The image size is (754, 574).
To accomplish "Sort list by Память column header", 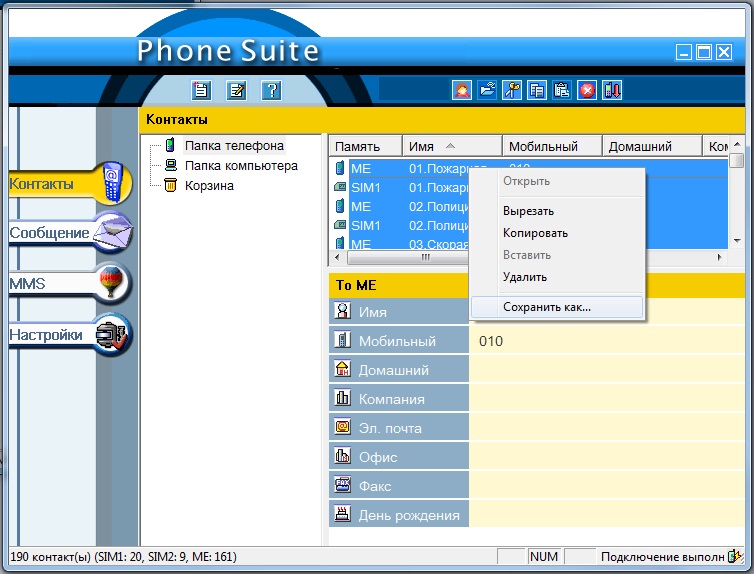I will pos(365,146).
